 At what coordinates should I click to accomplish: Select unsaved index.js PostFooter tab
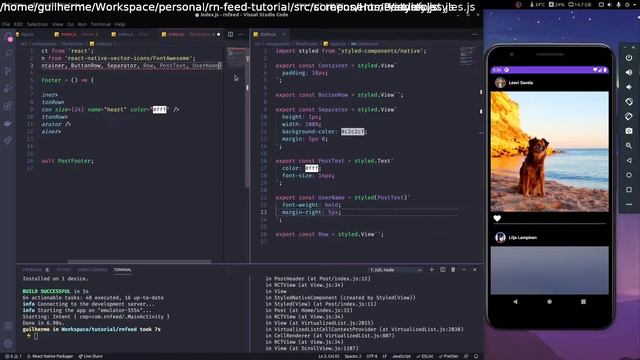tap(191, 34)
